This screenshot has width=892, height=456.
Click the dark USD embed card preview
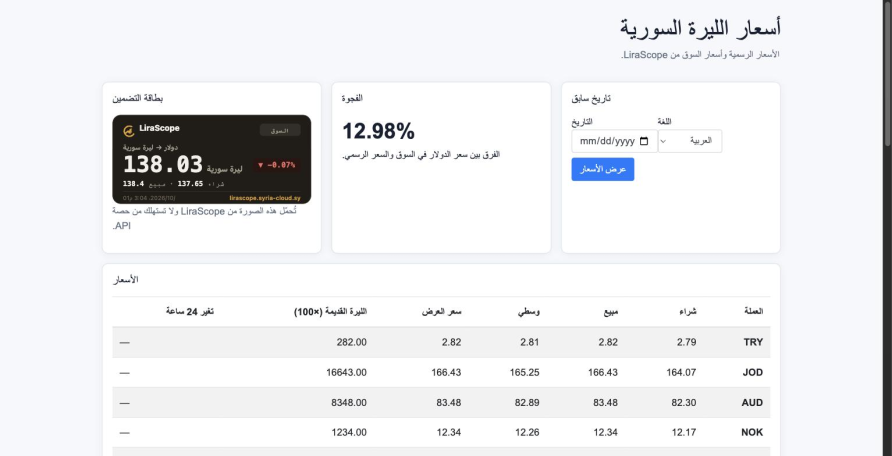(212, 159)
